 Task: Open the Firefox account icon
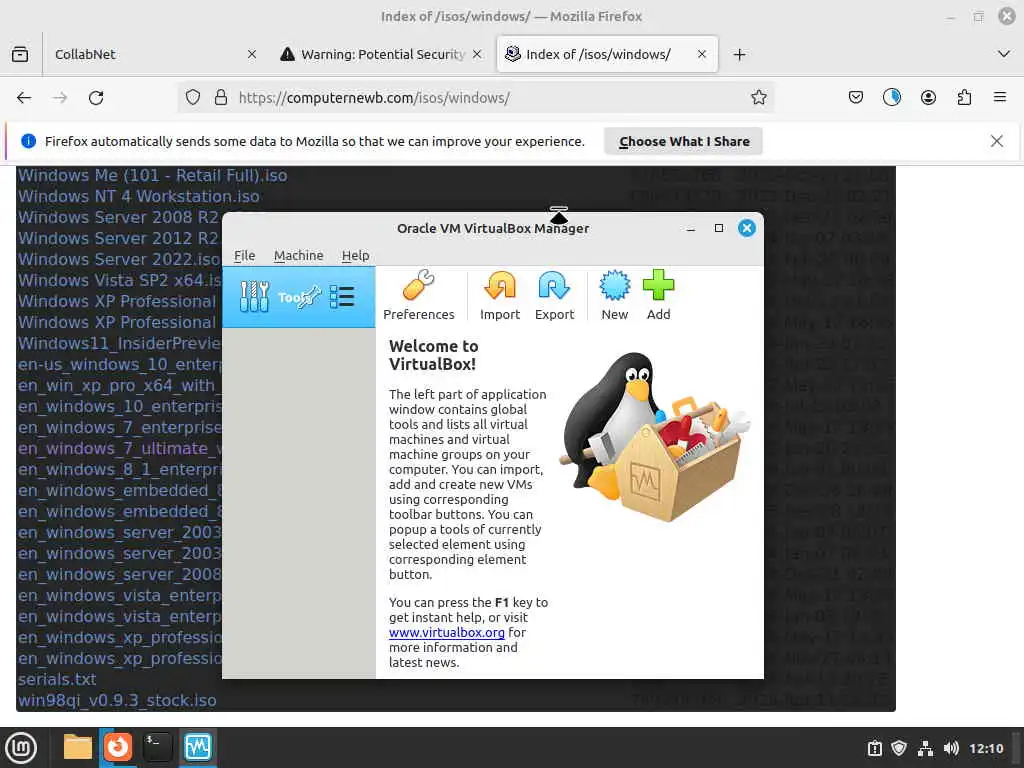point(928,97)
